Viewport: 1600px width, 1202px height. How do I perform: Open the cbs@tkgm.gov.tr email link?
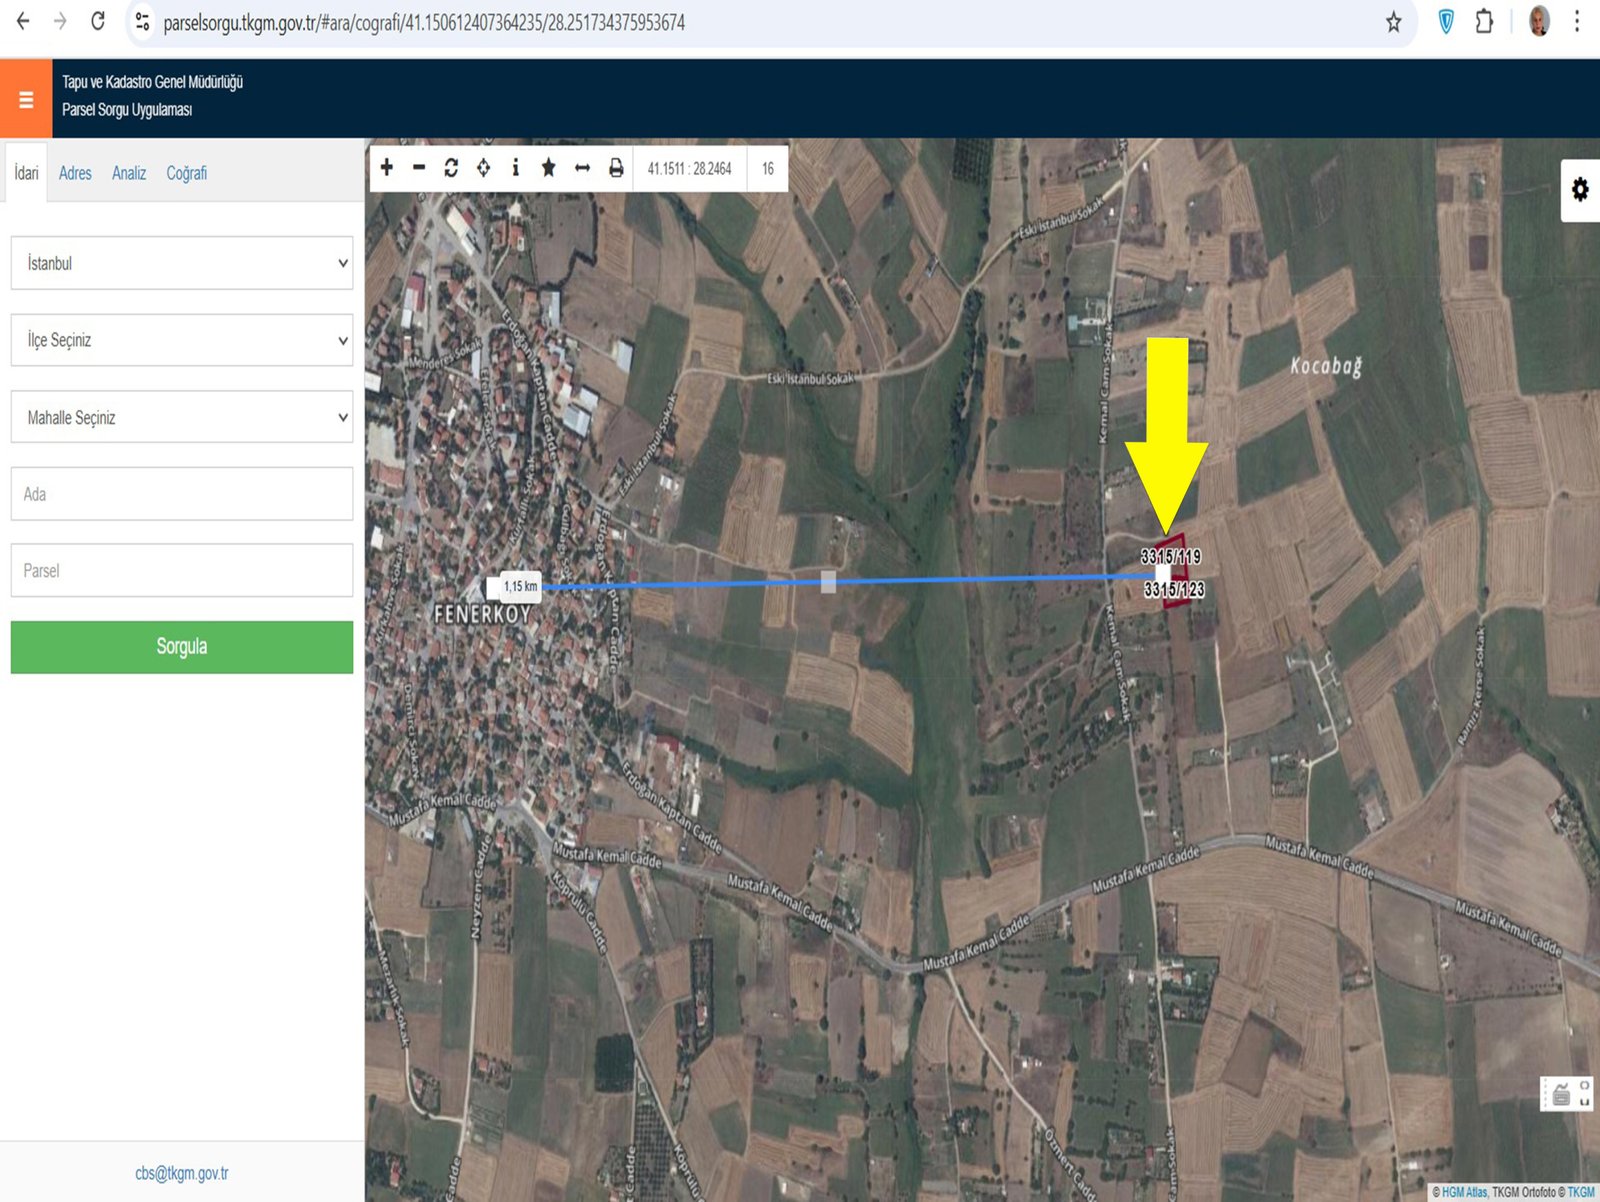[182, 1173]
